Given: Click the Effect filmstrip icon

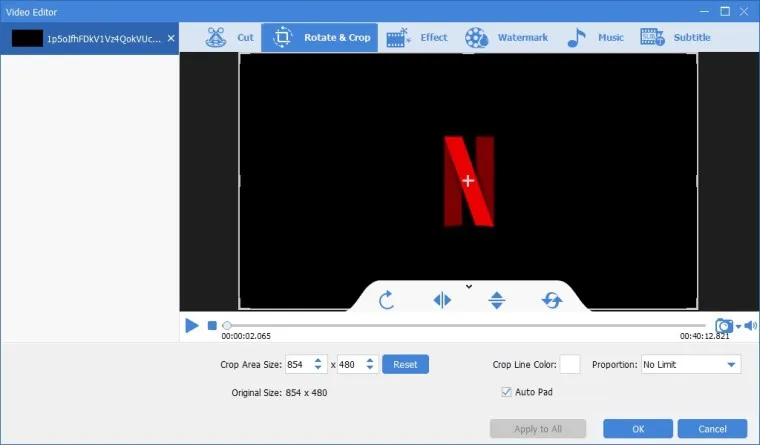Looking at the screenshot, I should coord(398,38).
